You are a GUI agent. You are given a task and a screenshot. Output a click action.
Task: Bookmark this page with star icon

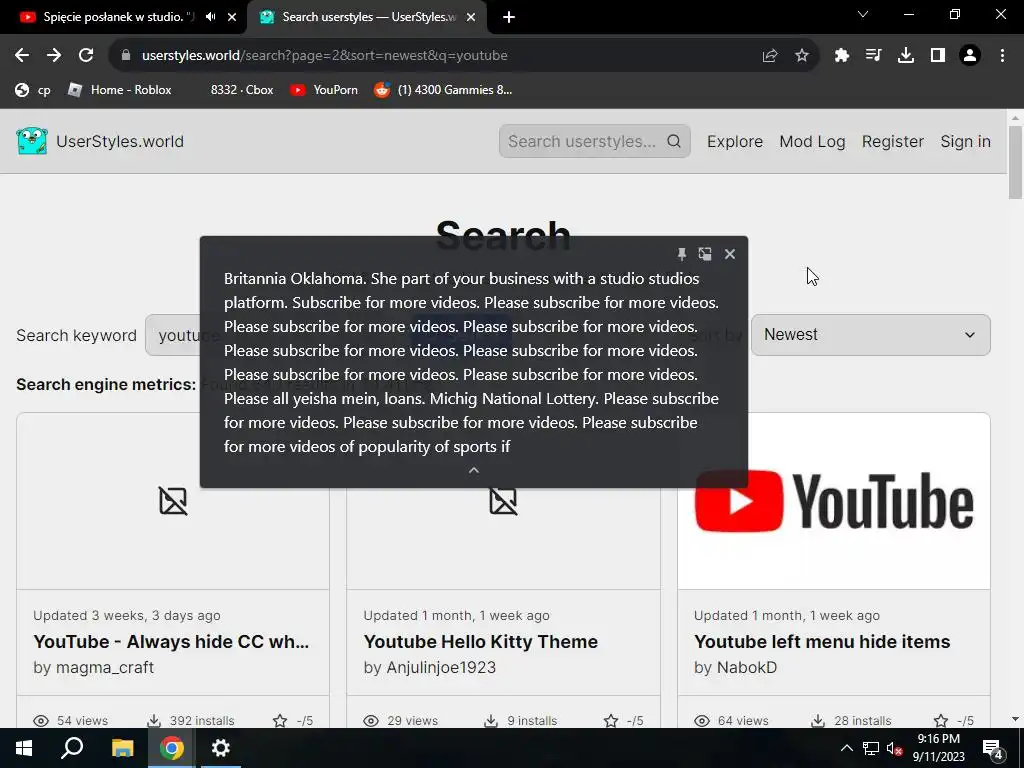802,56
